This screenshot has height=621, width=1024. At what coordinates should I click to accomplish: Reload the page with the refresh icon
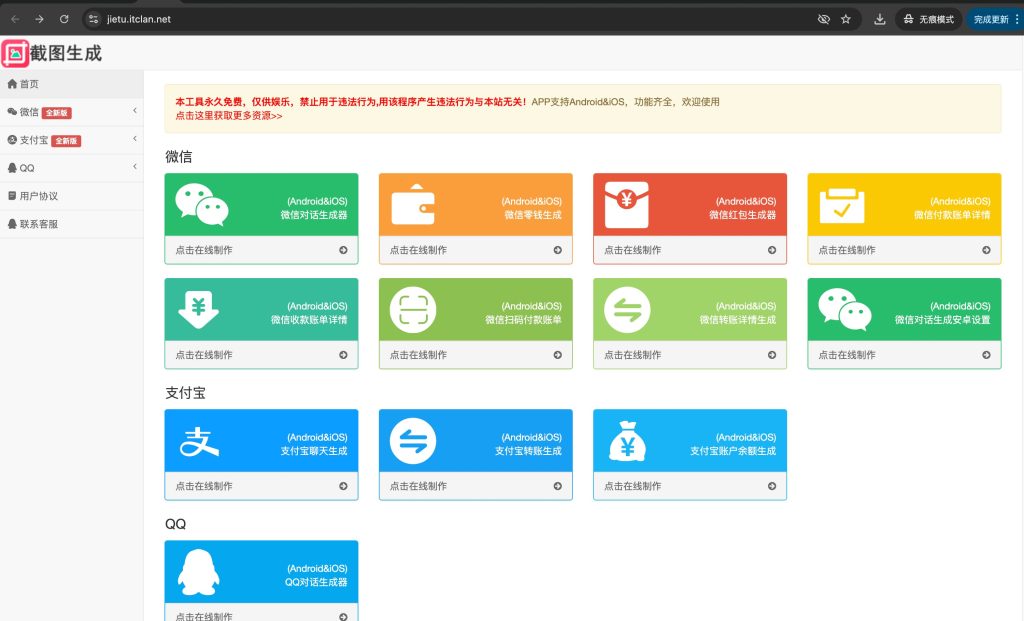[64, 19]
